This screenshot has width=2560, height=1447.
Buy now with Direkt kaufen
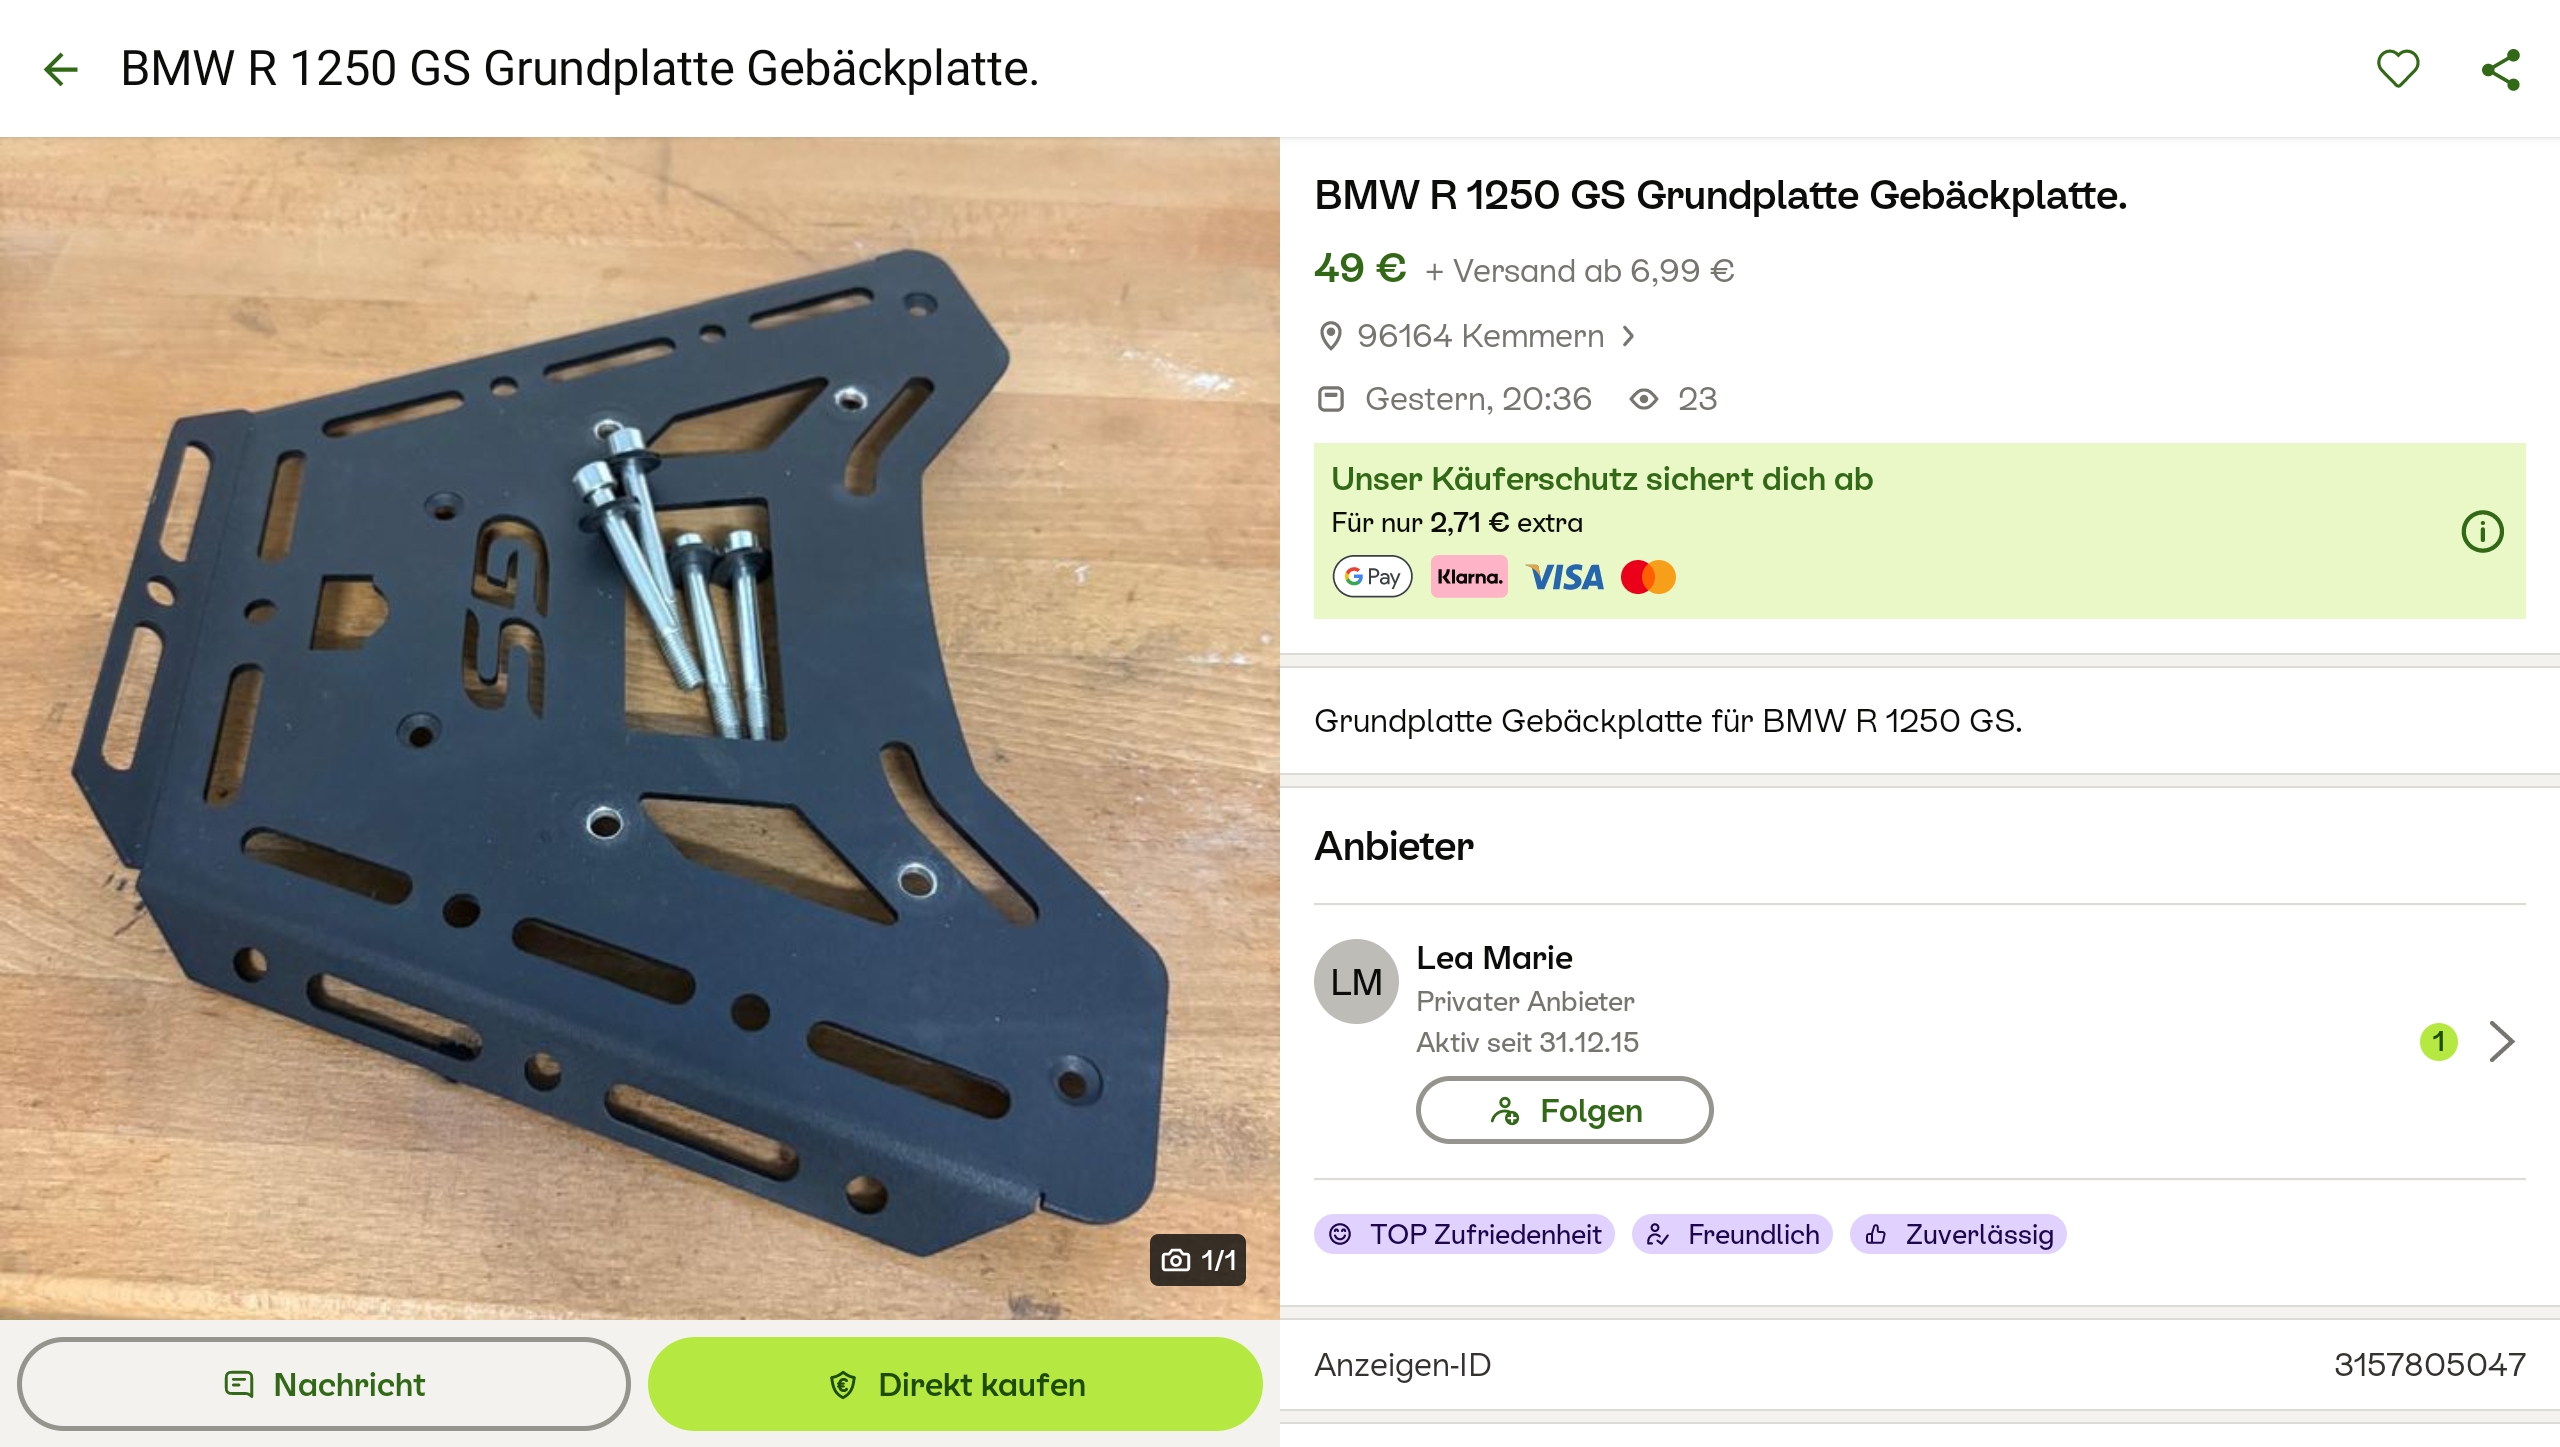click(x=955, y=1384)
